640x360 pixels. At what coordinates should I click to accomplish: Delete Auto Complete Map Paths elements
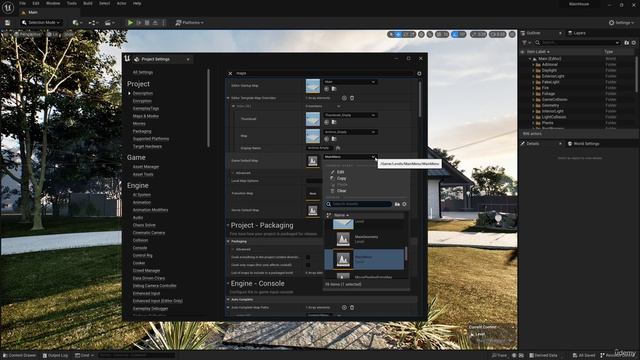(x=352, y=308)
